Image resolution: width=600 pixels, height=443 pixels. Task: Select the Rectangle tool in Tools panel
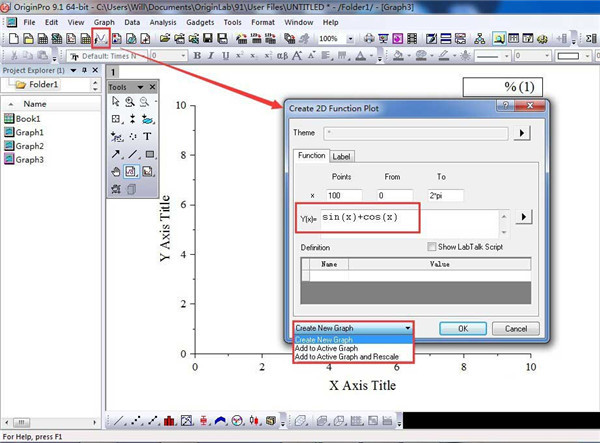click(x=149, y=153)
